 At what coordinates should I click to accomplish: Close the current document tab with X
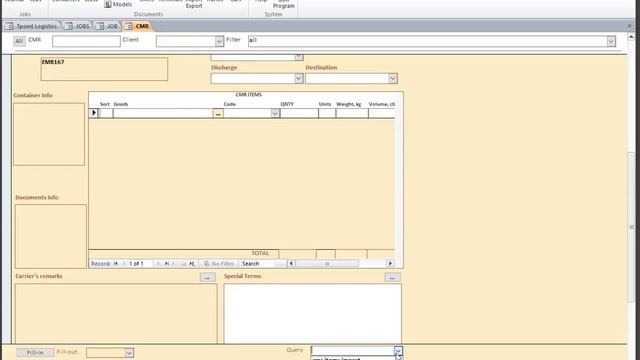coord(629,26)
